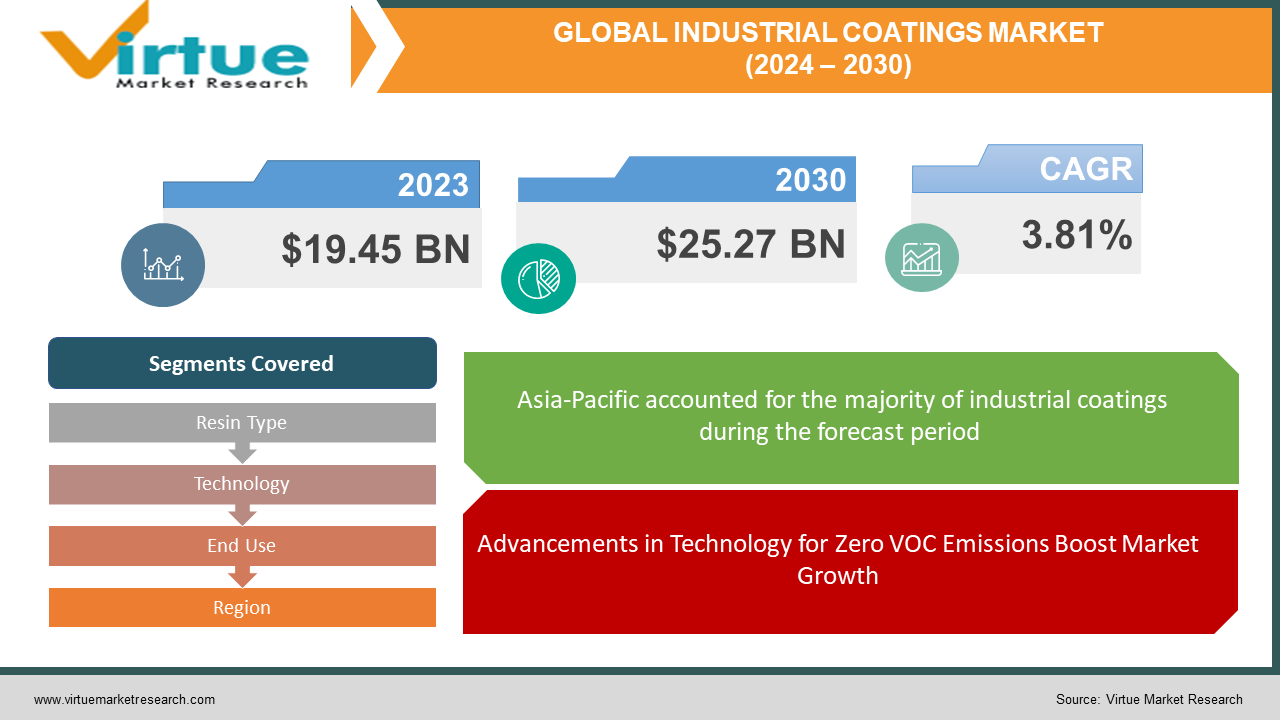
Task: Click the arrow below End Use
Action: [x=242, y=577]
